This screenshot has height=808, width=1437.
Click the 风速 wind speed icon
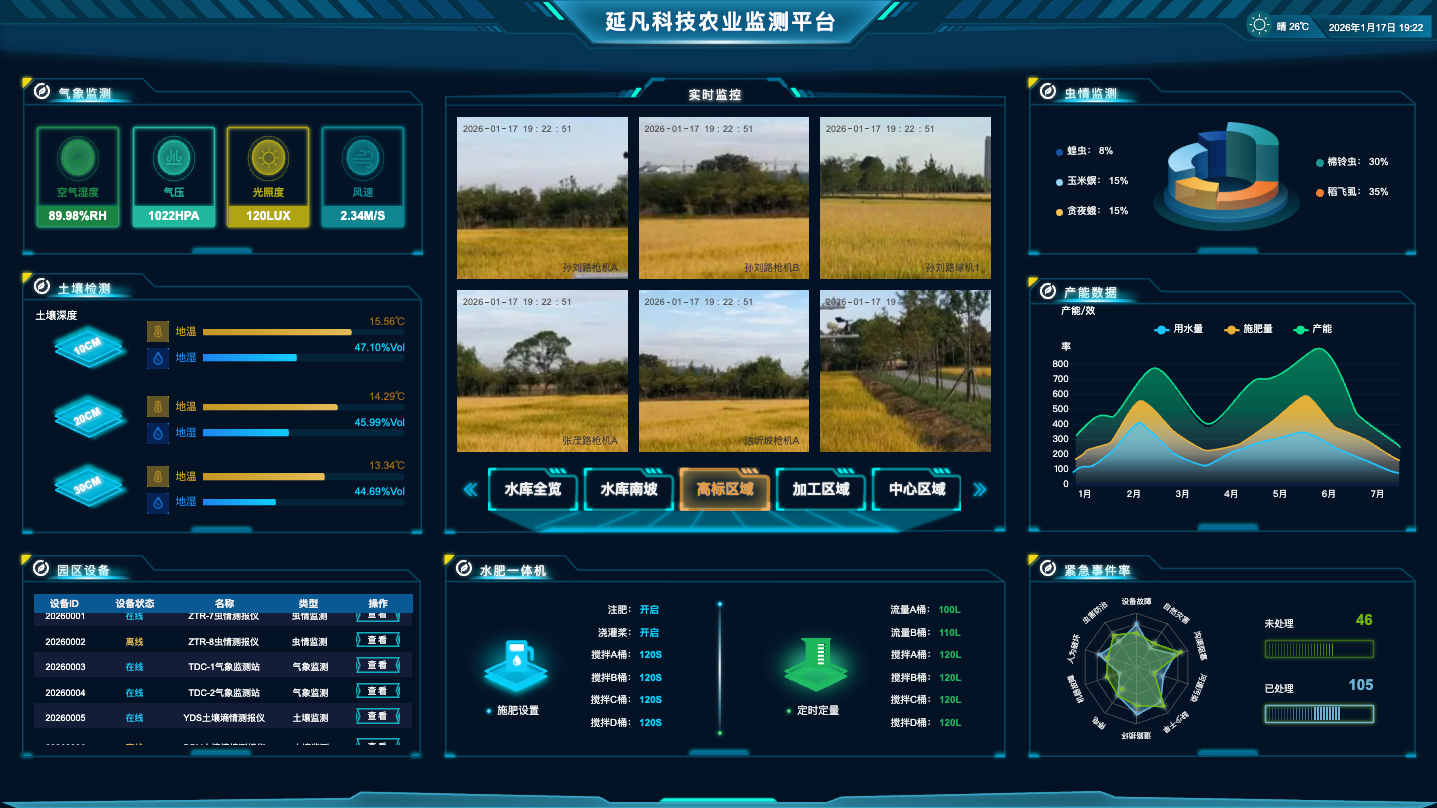pos(362,158)
